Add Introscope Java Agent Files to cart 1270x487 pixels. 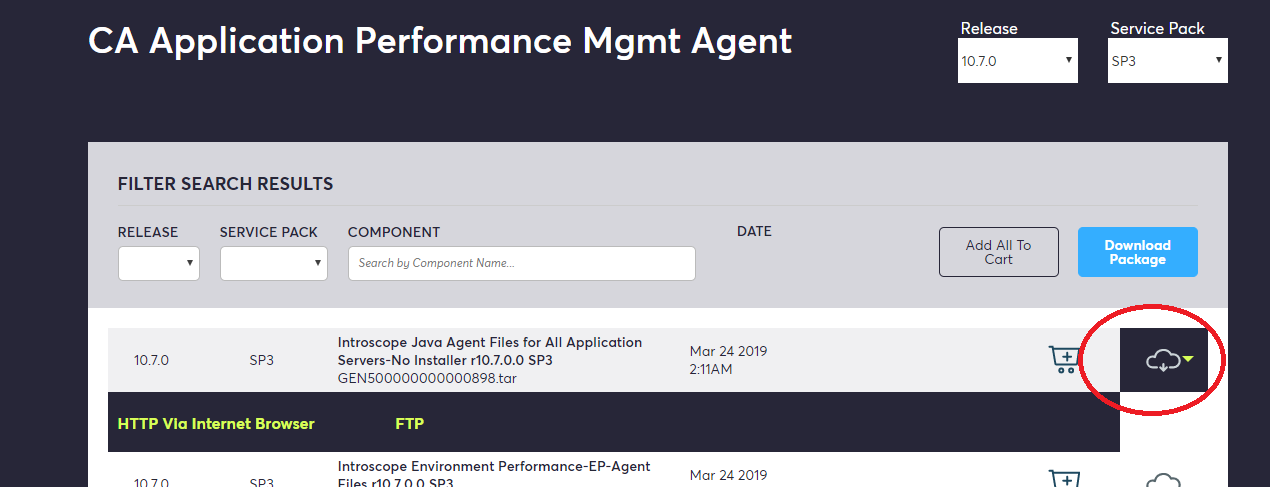click(1063, 359)
